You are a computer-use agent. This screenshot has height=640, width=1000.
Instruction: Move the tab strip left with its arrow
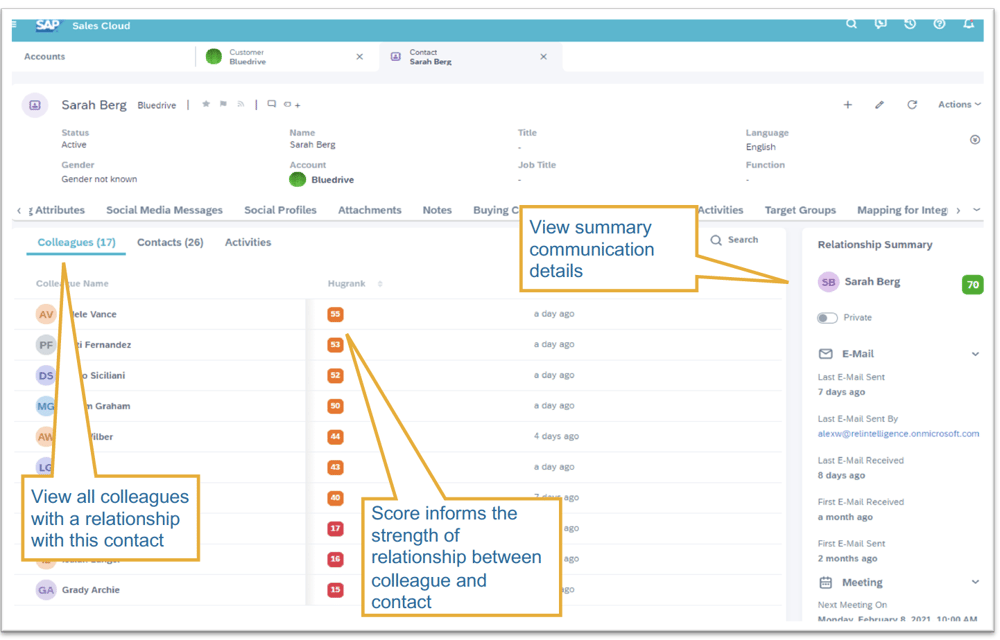pos(19,210)
